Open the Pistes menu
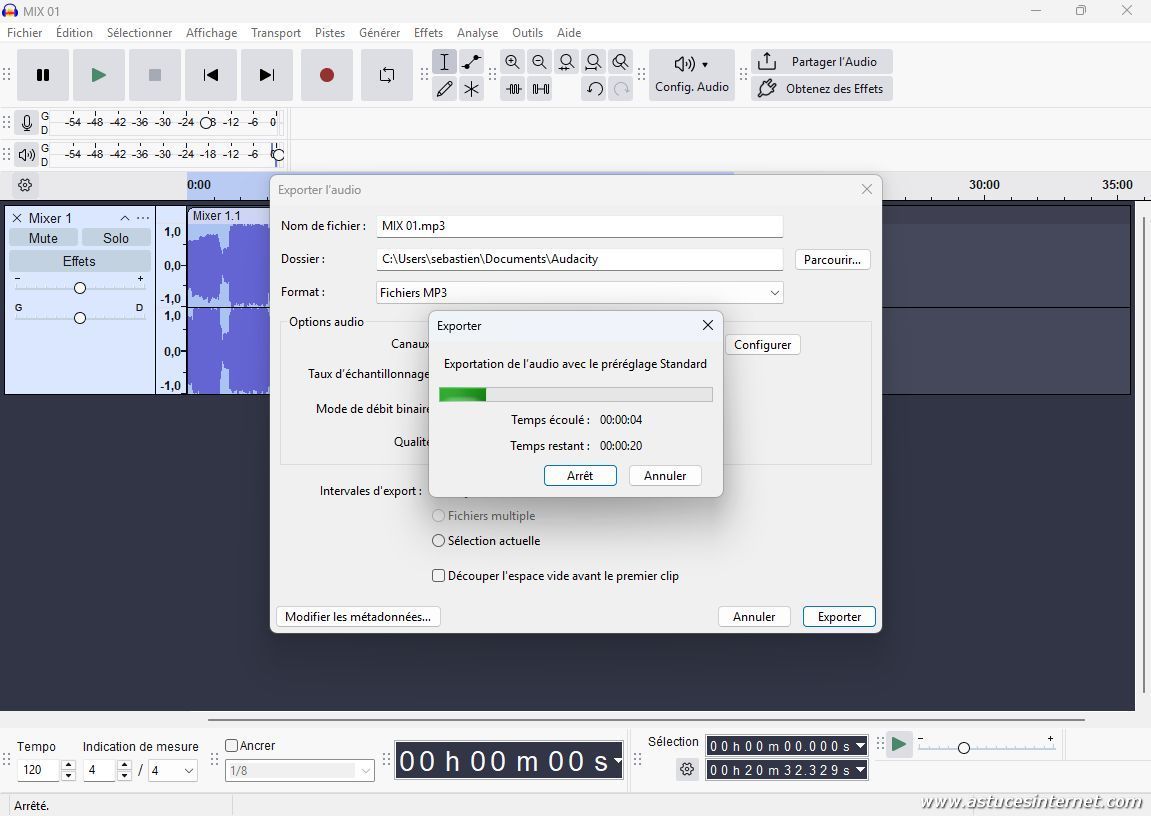The image size is (1151, 816). click(330, 33)
